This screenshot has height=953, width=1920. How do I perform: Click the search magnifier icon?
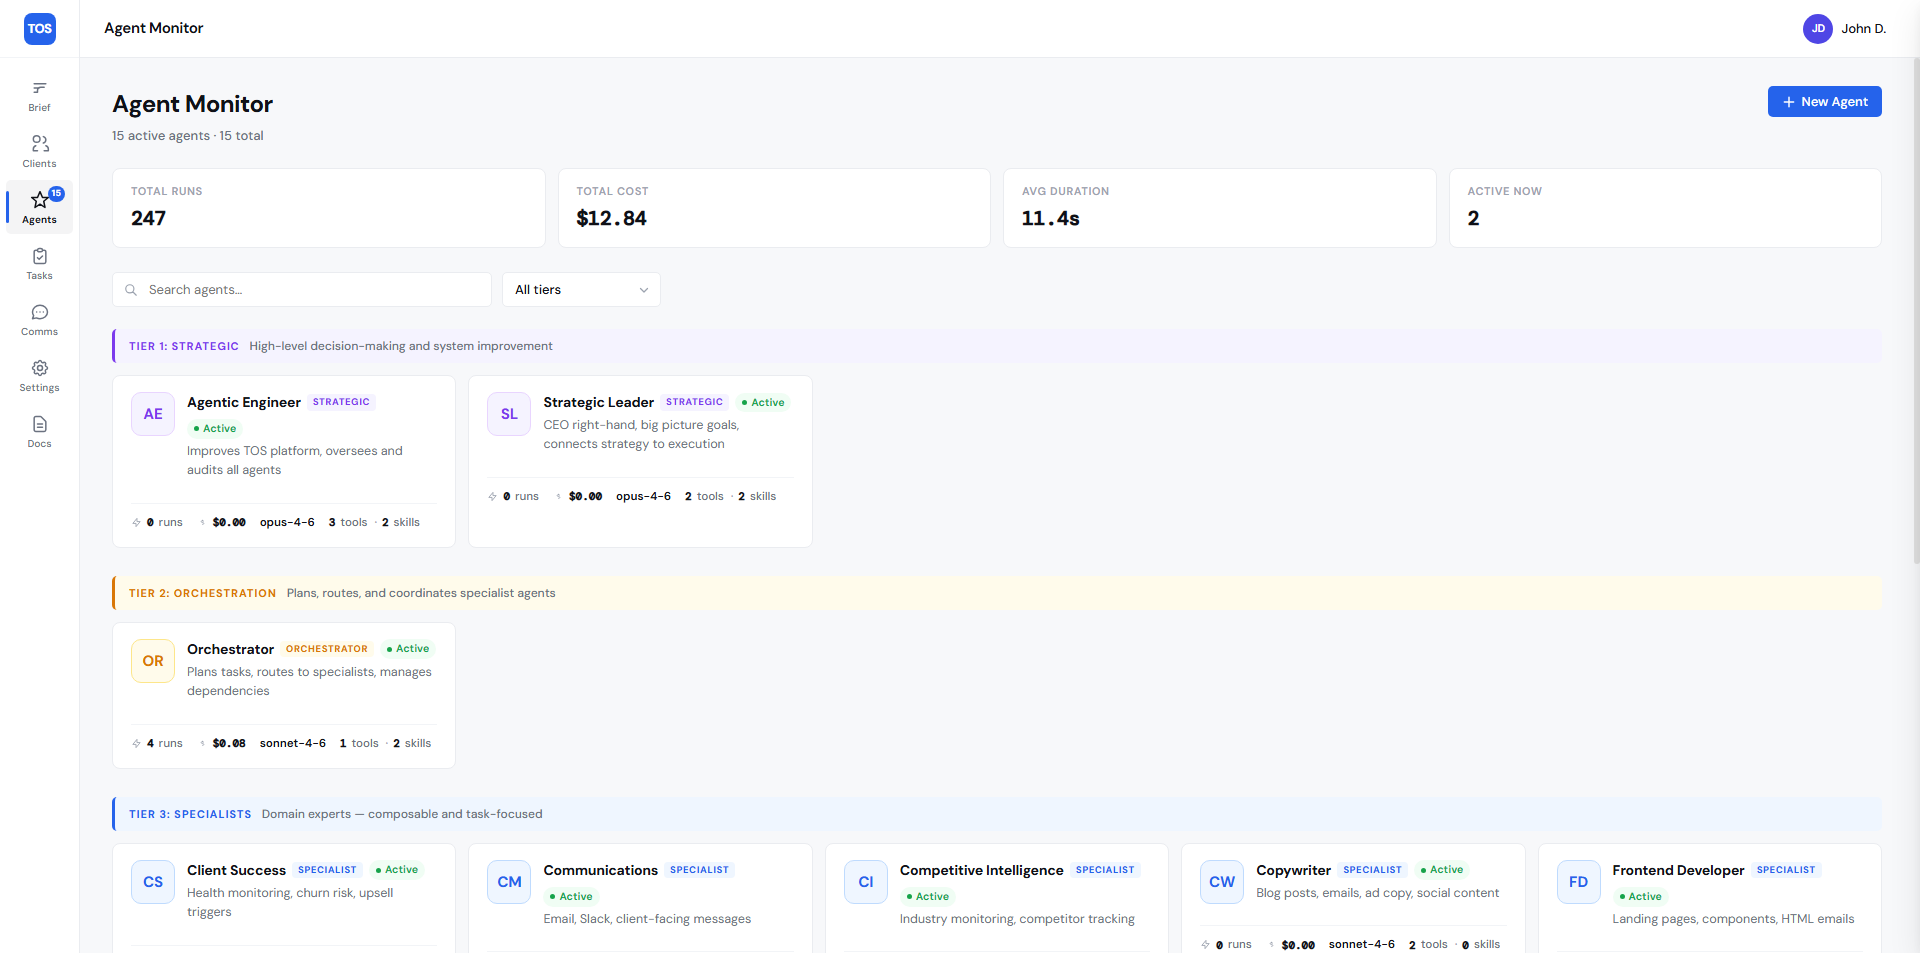click(x=131, y=290)
